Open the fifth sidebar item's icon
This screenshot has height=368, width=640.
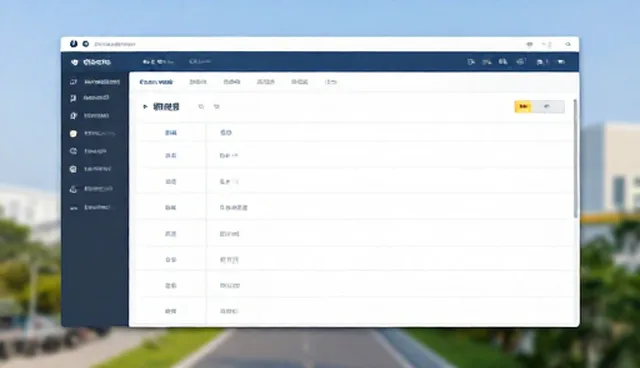[73, 151]
